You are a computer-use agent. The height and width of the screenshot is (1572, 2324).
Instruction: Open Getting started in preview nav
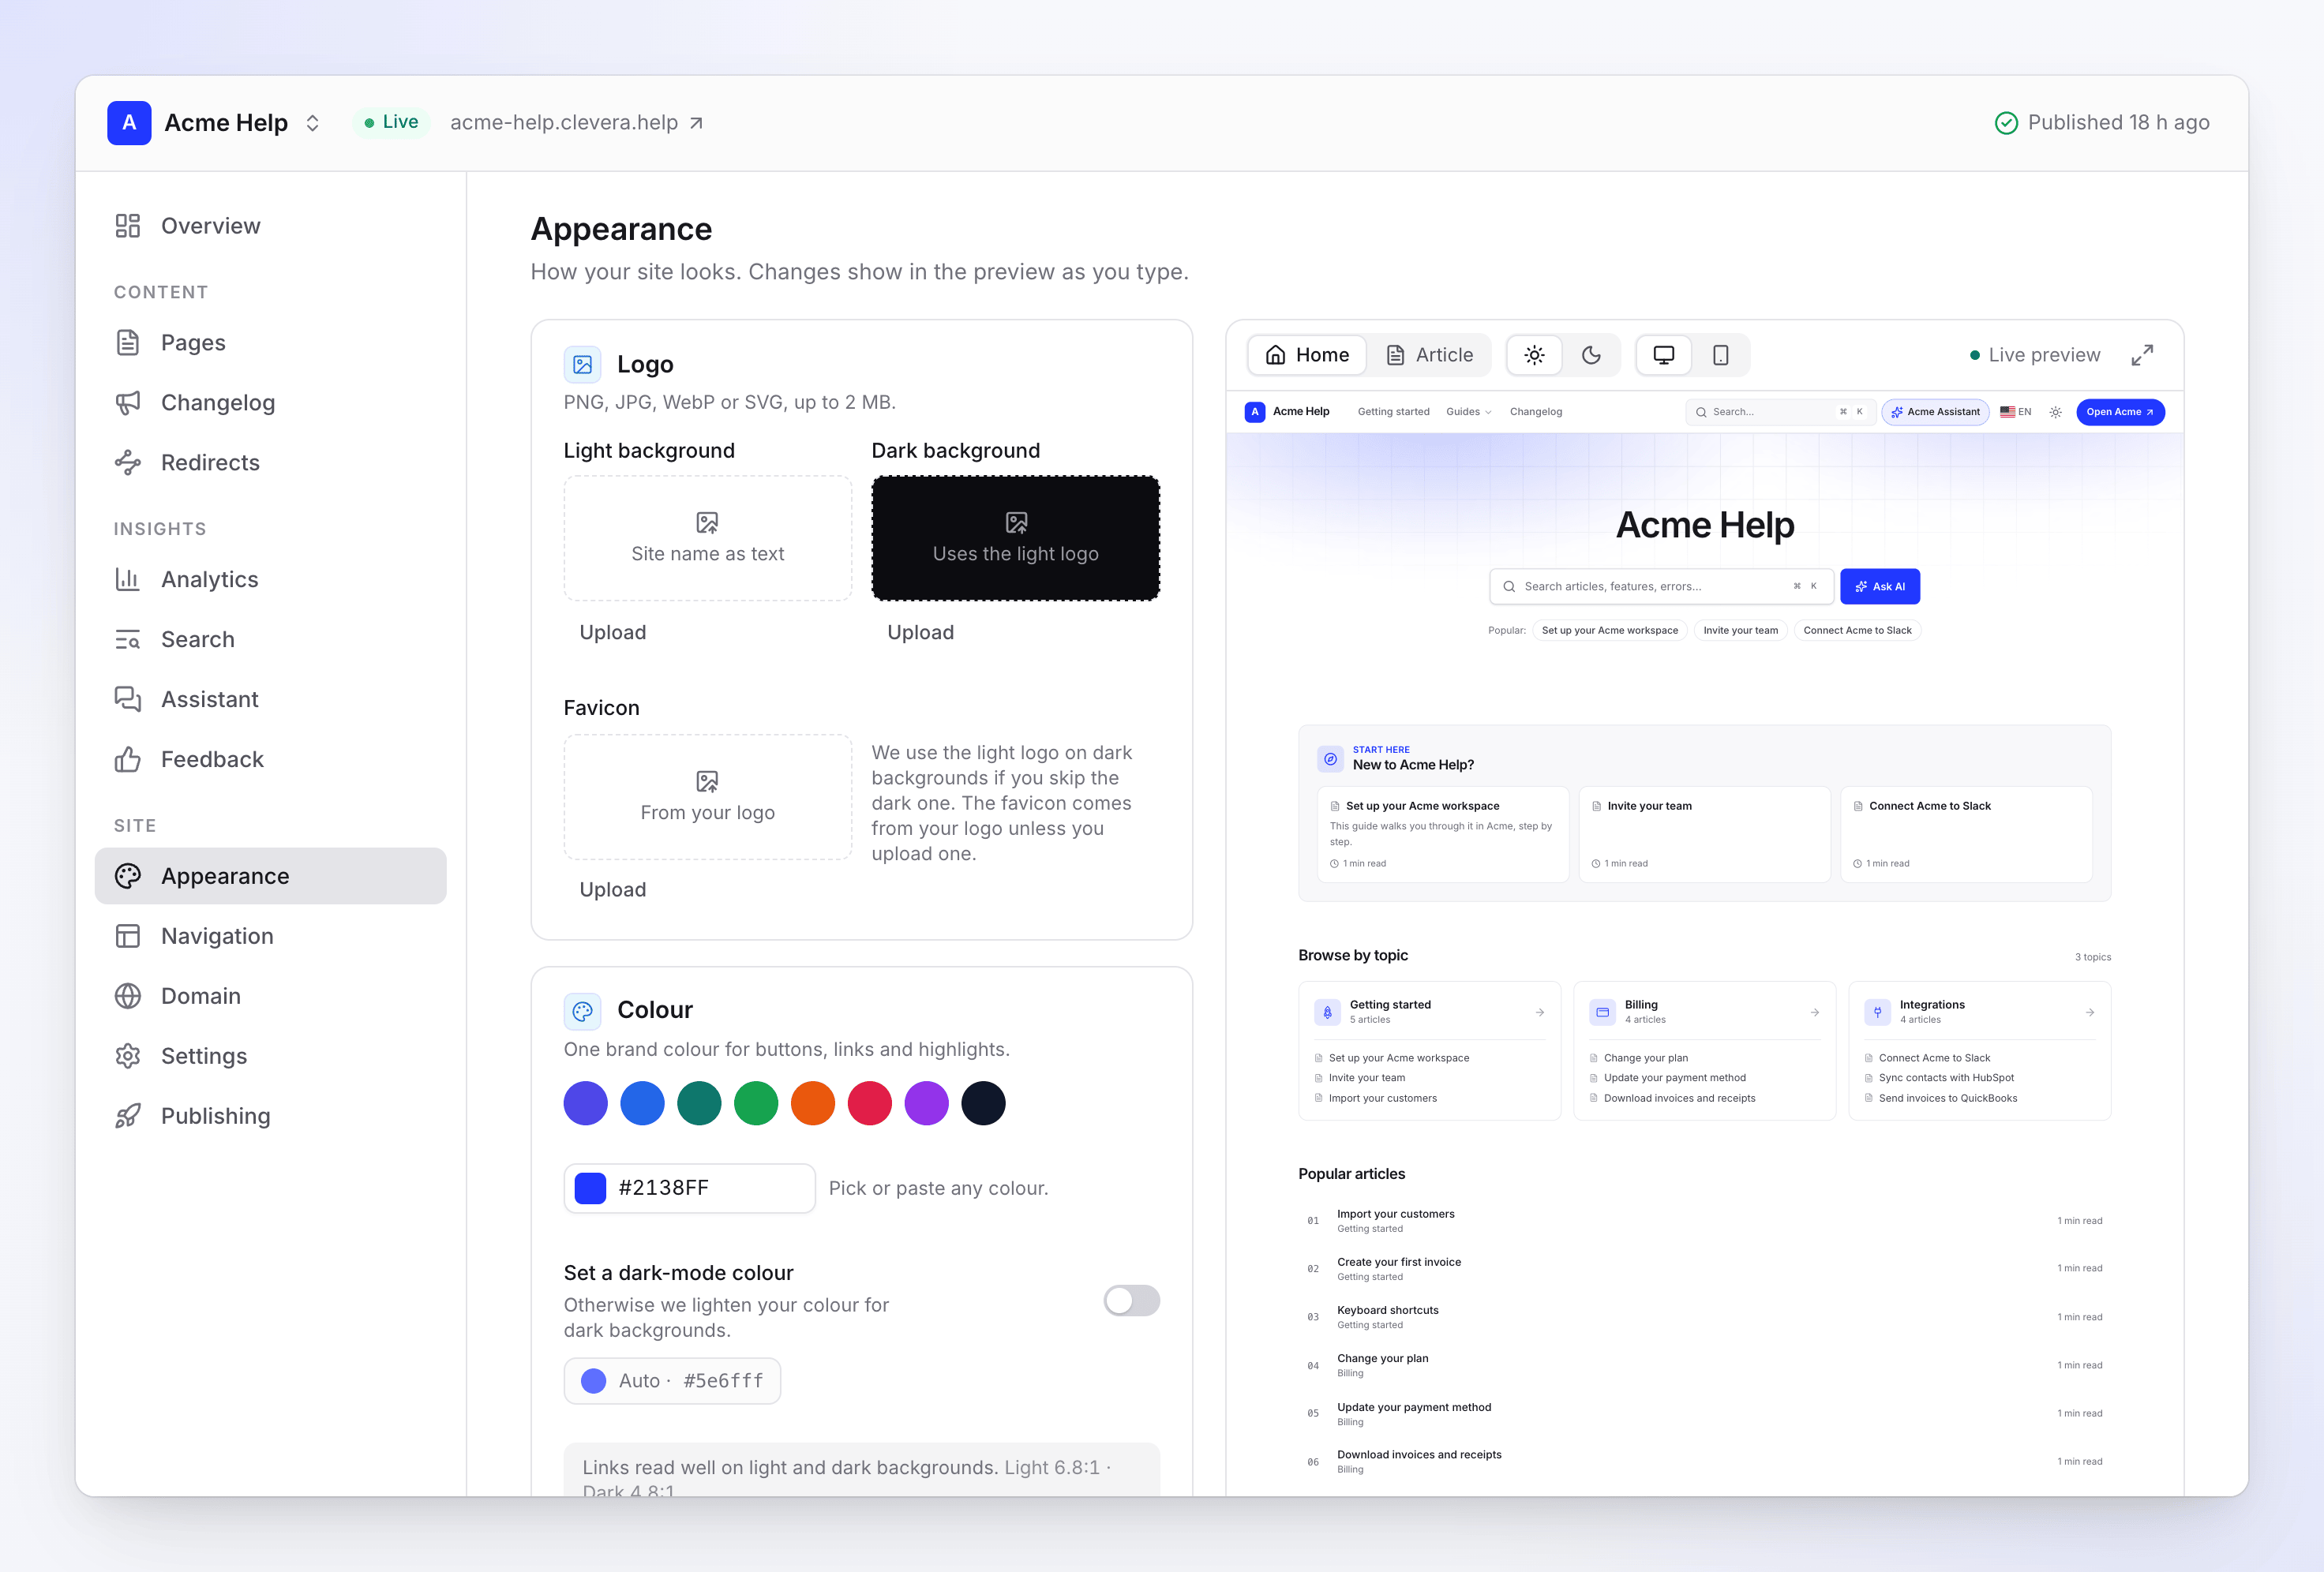(x=1393, y=412)
